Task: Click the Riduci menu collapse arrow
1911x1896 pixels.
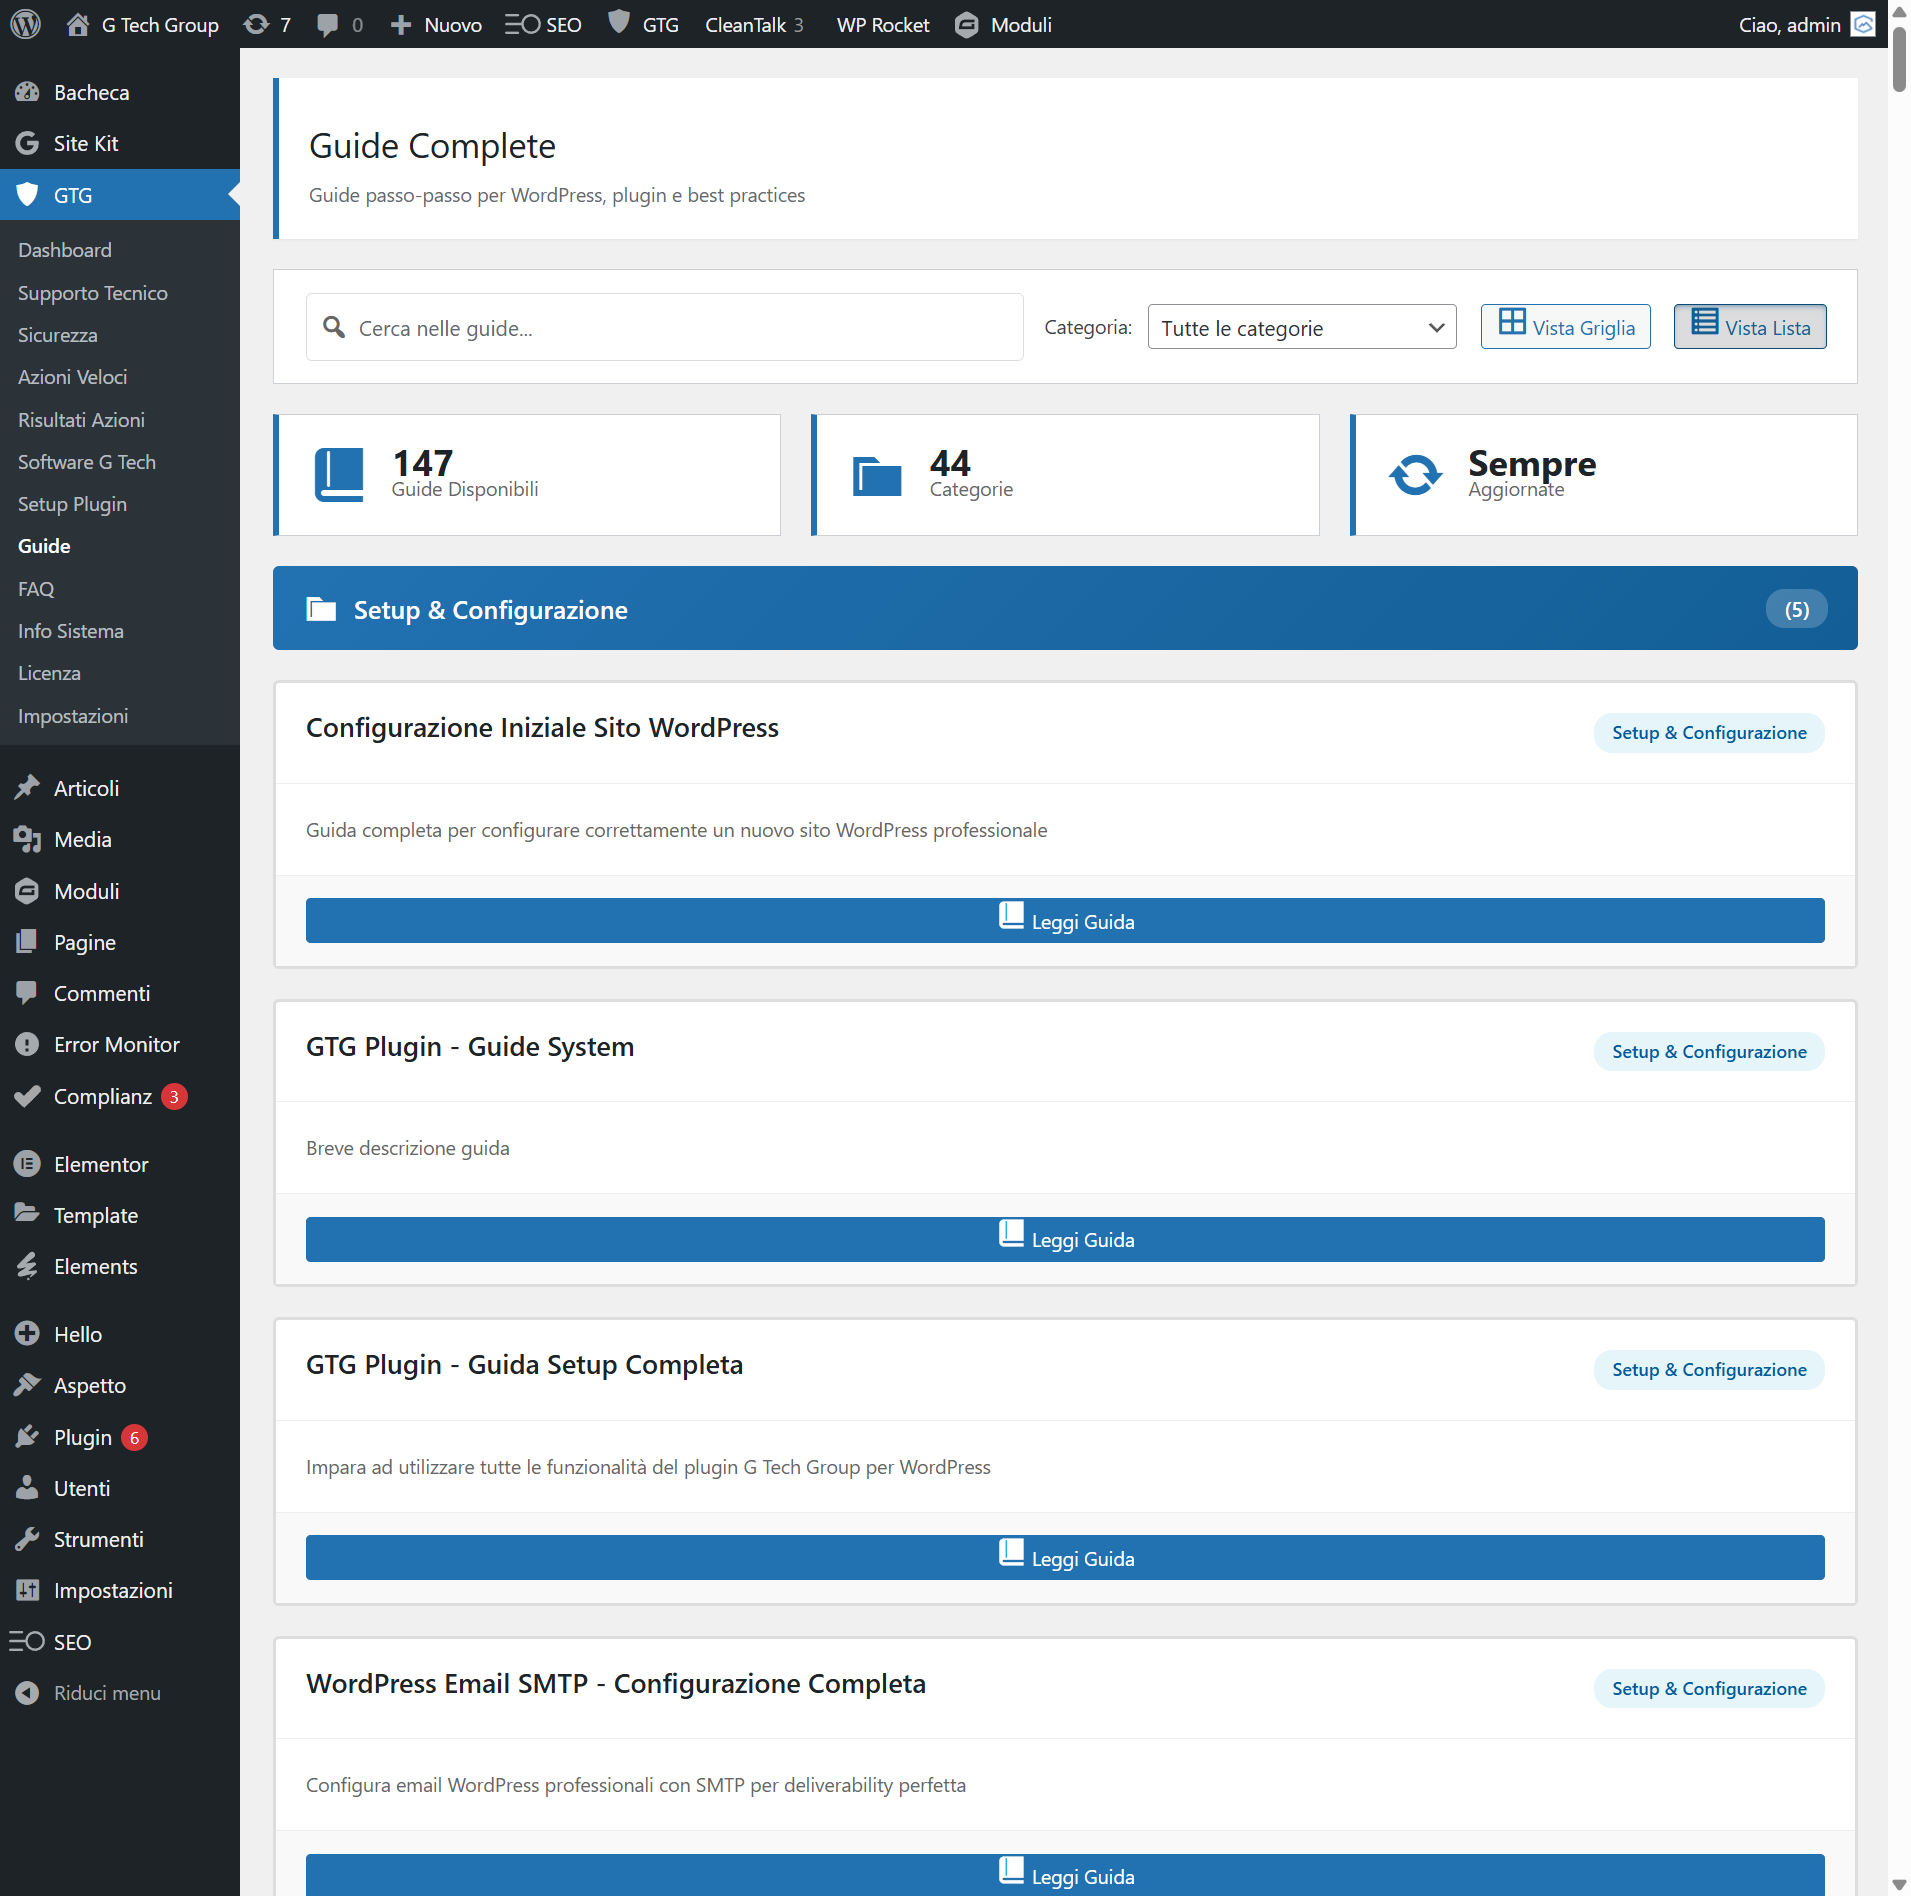Action: 27,1693
